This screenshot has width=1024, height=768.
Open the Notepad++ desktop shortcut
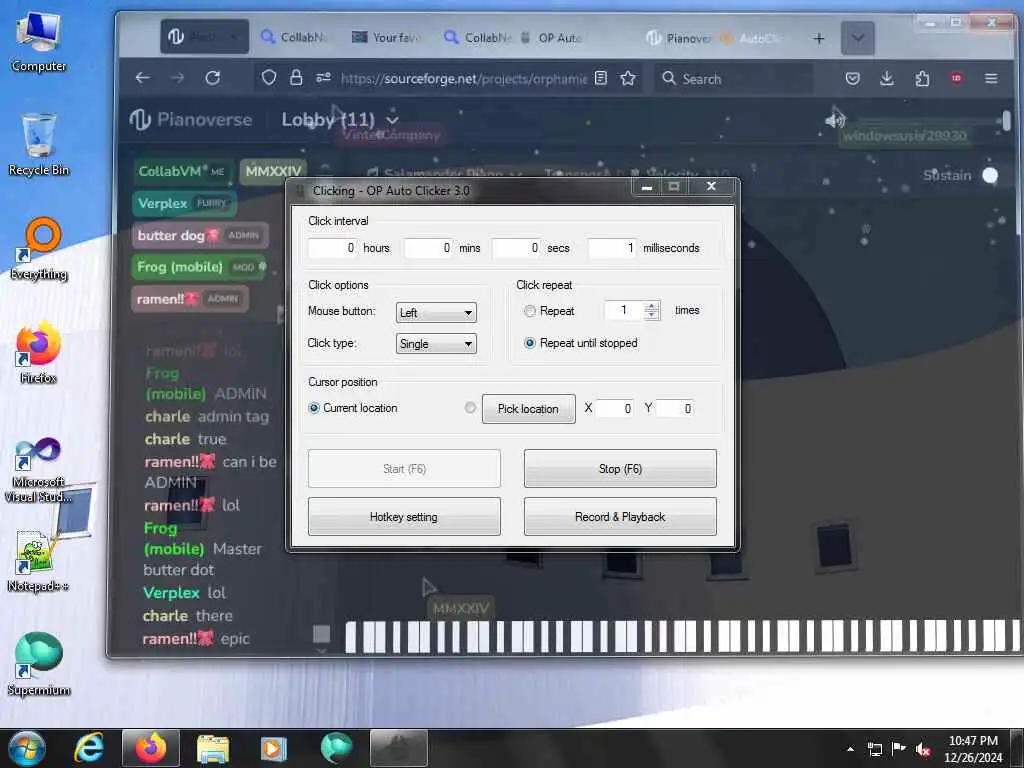tap(39, 562)
